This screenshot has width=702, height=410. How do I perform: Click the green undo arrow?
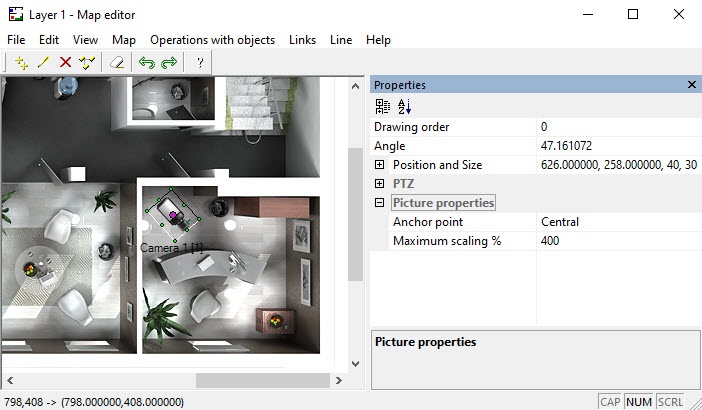click(146, 63)
